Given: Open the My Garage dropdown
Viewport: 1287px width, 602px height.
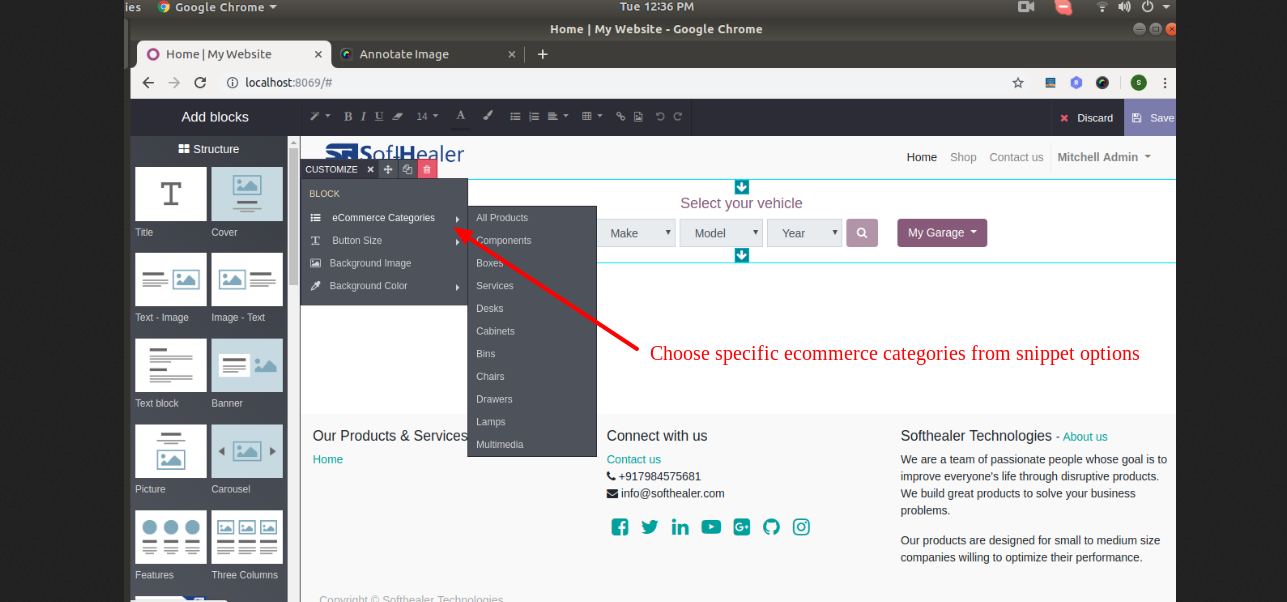Looking at the screenshot, I should pos(942,233).
